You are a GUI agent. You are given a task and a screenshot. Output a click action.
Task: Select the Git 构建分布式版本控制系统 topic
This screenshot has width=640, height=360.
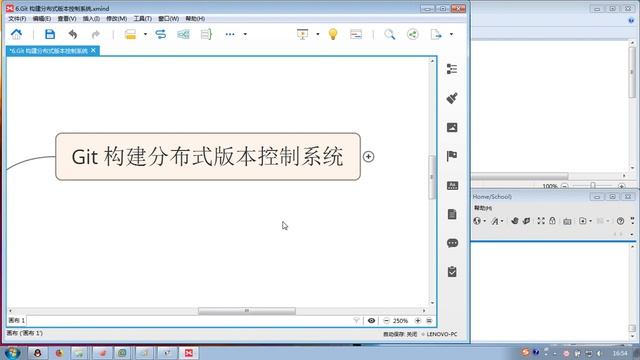pyautogui.click(x=208, y=156)
